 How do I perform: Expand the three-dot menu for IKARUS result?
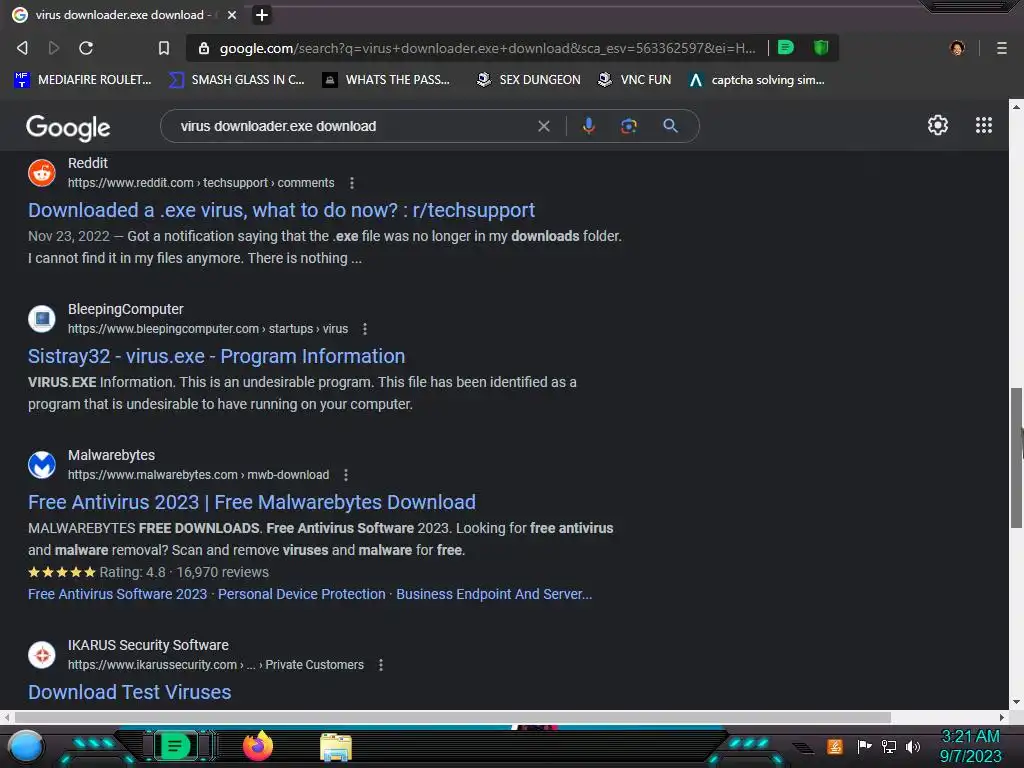tap(381, 665)
